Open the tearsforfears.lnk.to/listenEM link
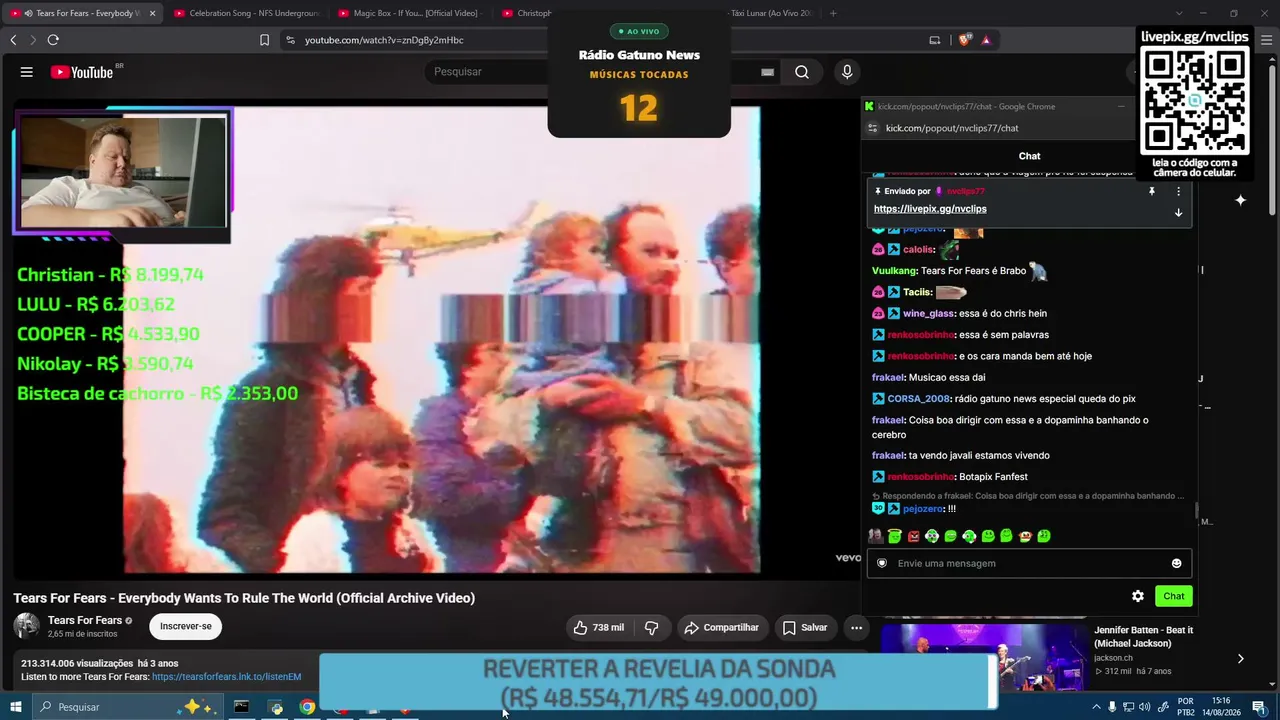Screen dimensions: 1280x720 click(x=226, y=677)
